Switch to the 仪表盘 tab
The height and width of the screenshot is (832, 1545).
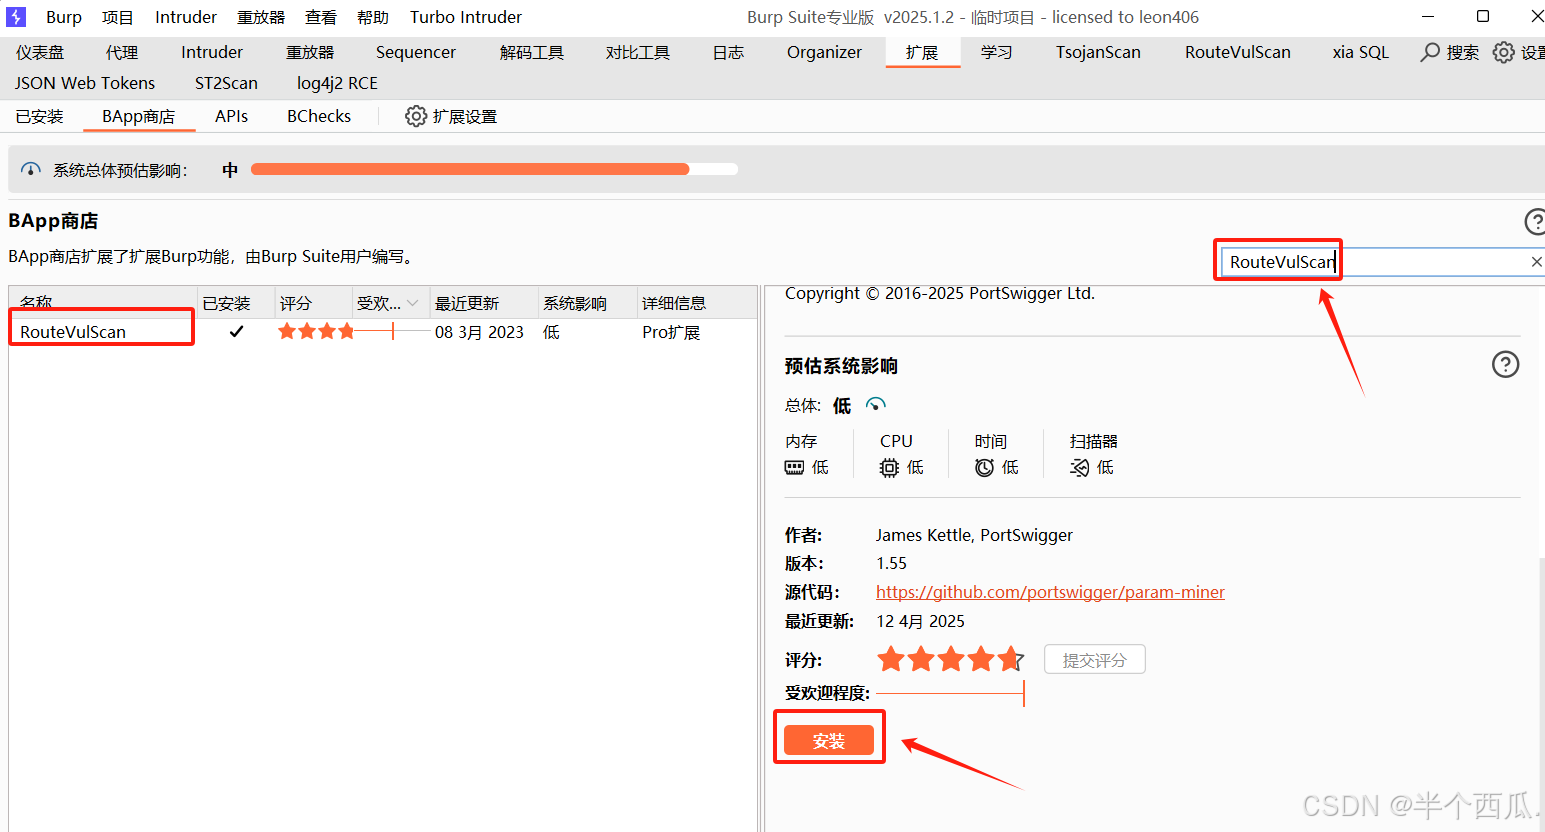pos(40,52)
